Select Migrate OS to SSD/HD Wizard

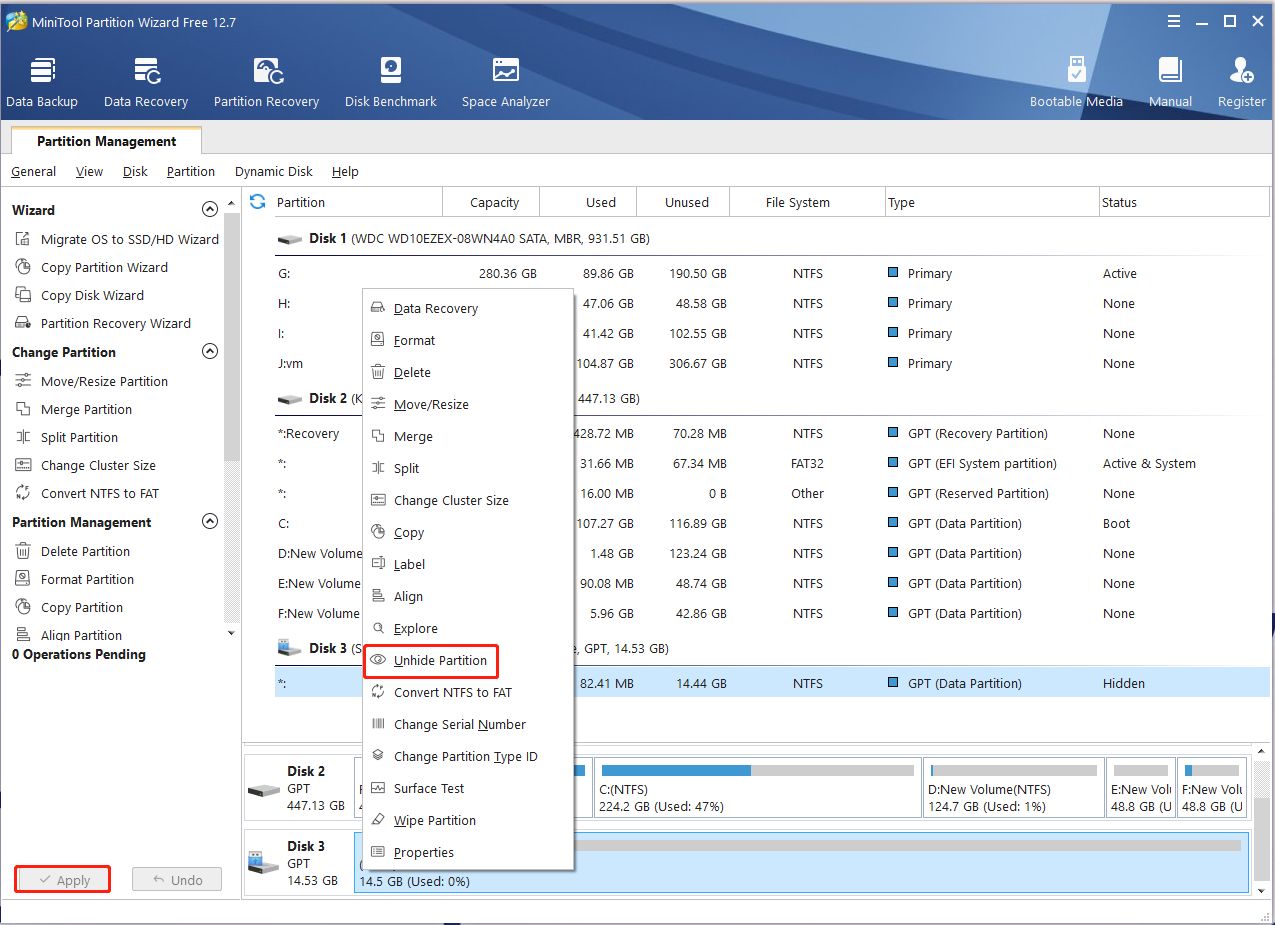[x=129, y=240]
